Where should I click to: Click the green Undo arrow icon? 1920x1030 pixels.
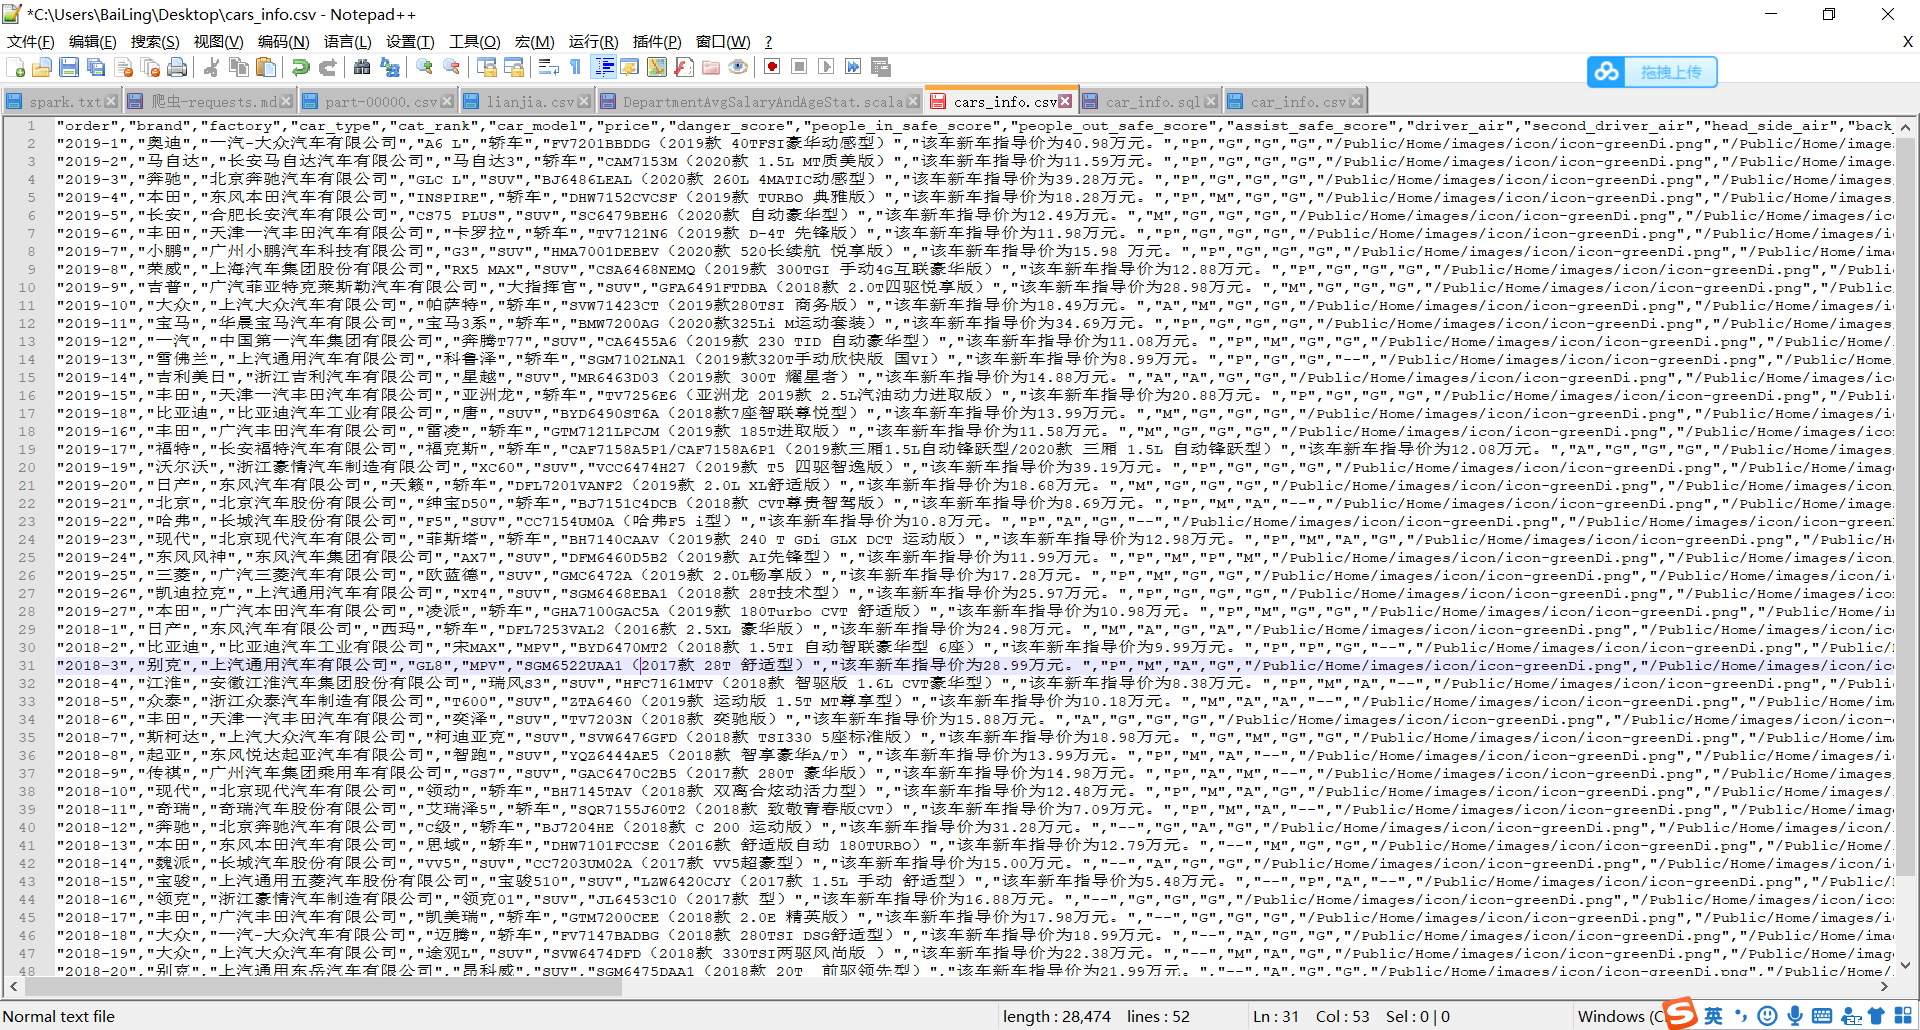(x=300, y=67)
